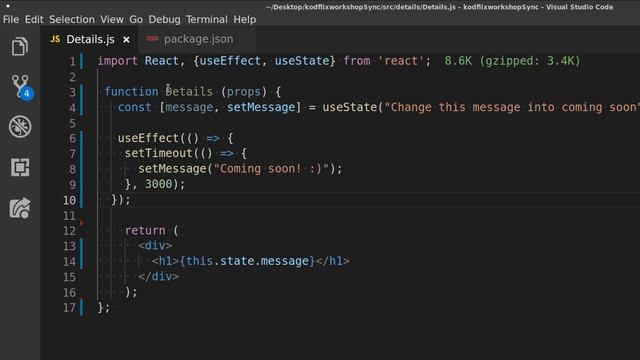Click the word 'useEffect' in the import line

[x=230, y=61]
